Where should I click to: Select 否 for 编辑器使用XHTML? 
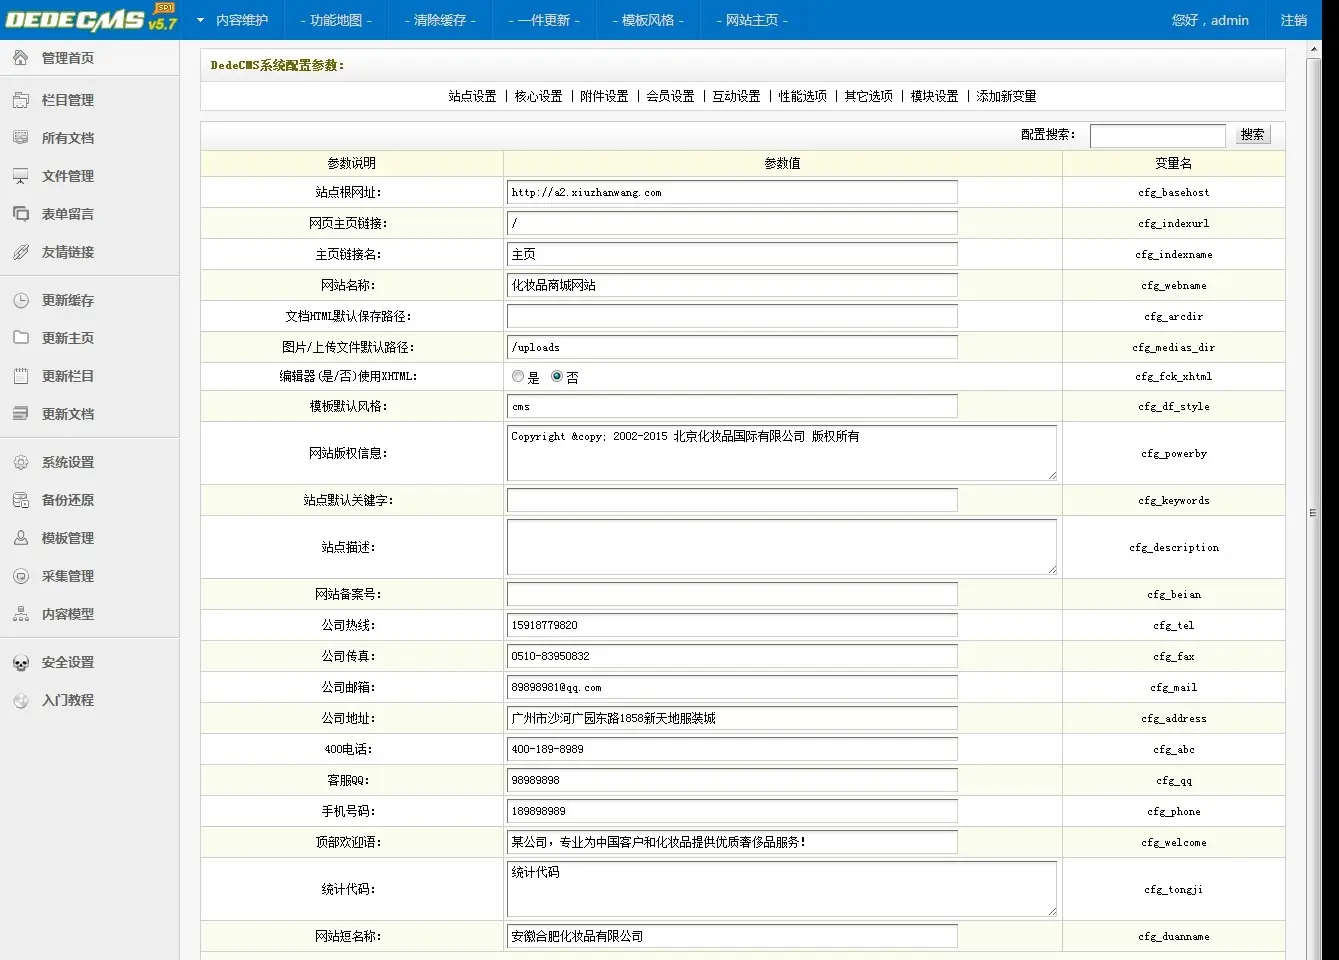(557, 377)
